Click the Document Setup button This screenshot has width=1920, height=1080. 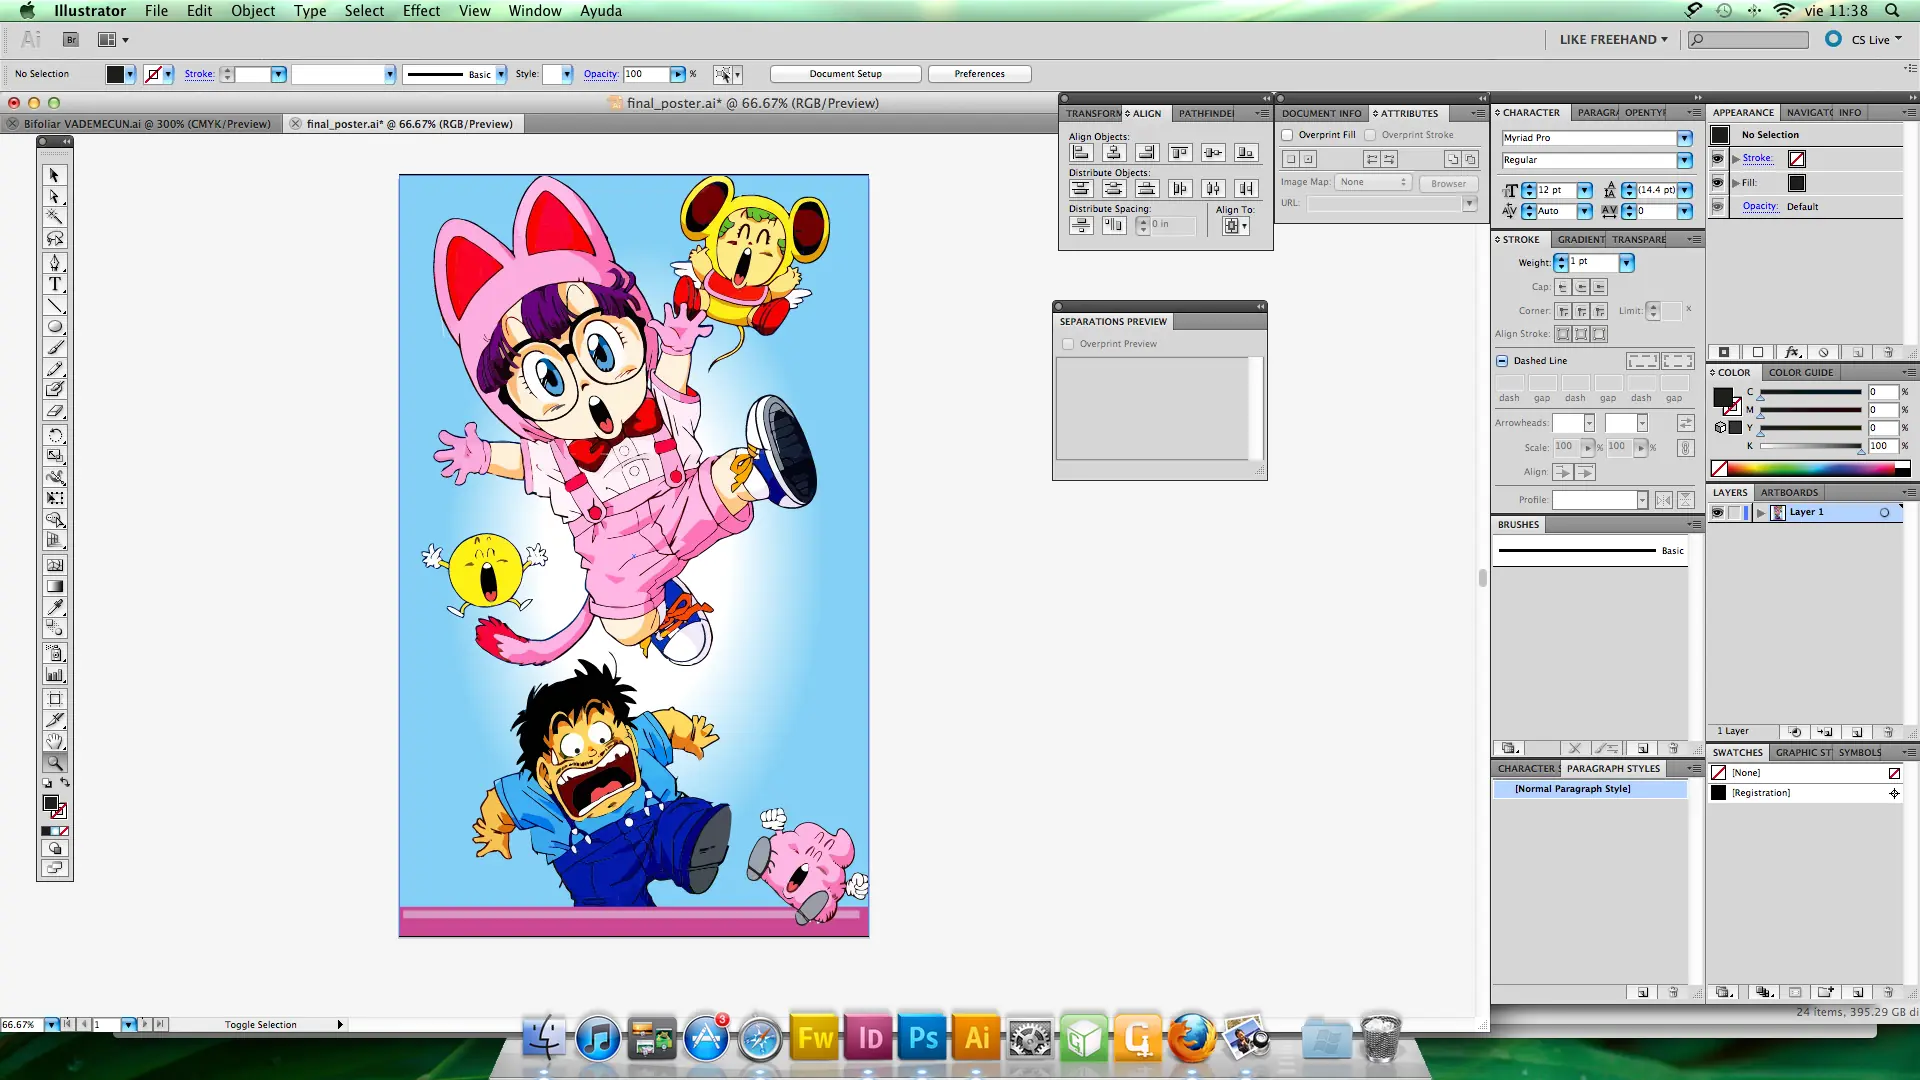[x=846, y=74]
